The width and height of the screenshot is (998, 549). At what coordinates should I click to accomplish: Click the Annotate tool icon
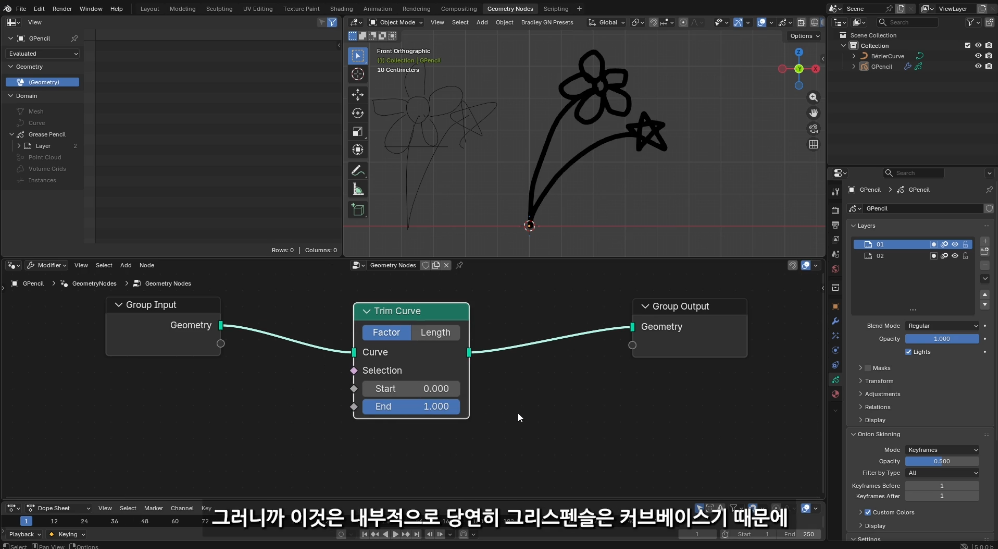pos(358,170)
